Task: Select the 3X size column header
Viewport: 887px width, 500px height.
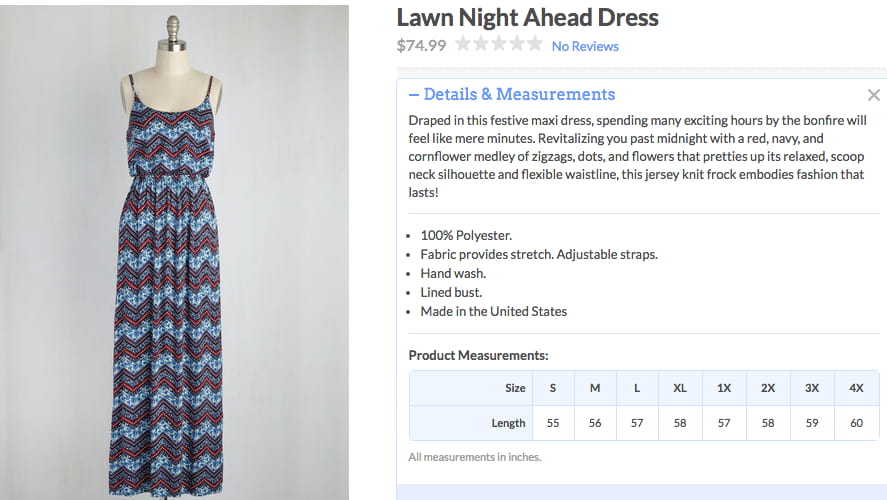Action: [x=812, y=388]
